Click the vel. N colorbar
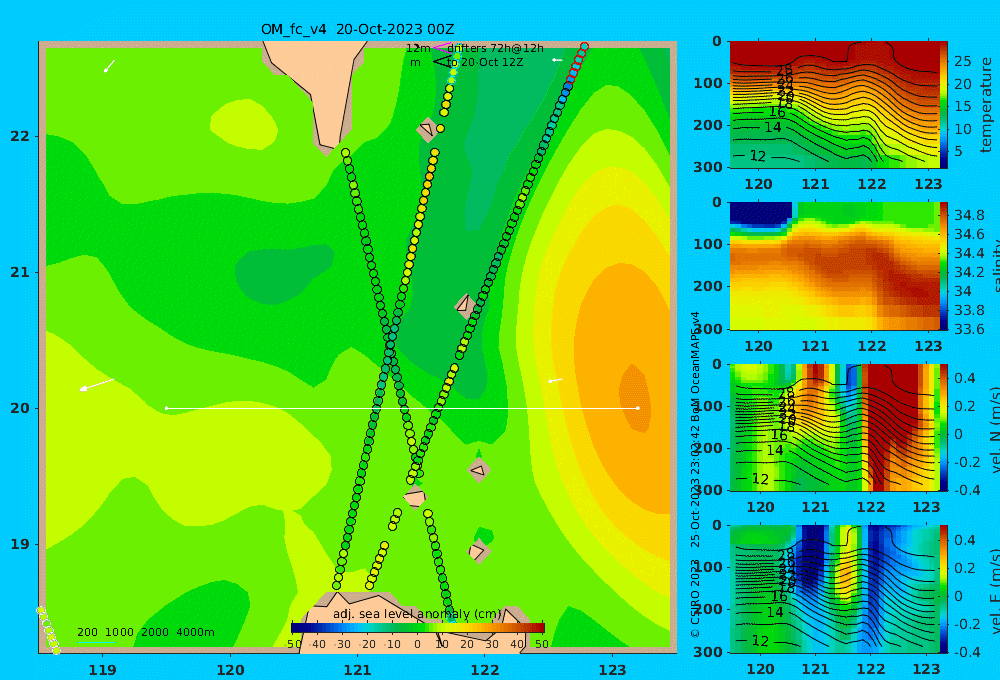The image size is (1000, 680). pos(944,427)
